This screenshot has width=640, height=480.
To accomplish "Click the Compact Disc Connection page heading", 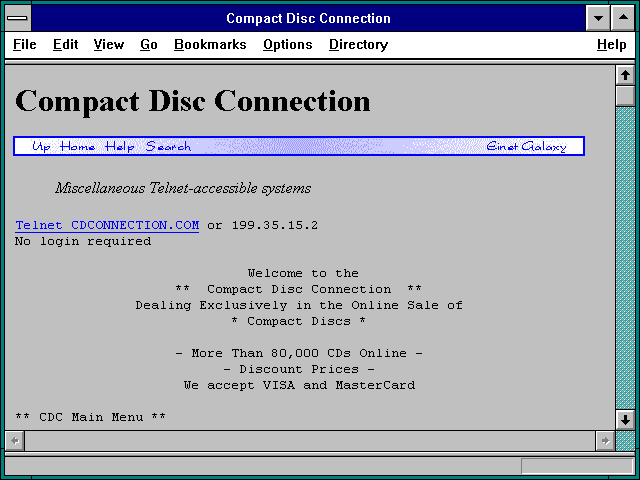I will (193, 101).
